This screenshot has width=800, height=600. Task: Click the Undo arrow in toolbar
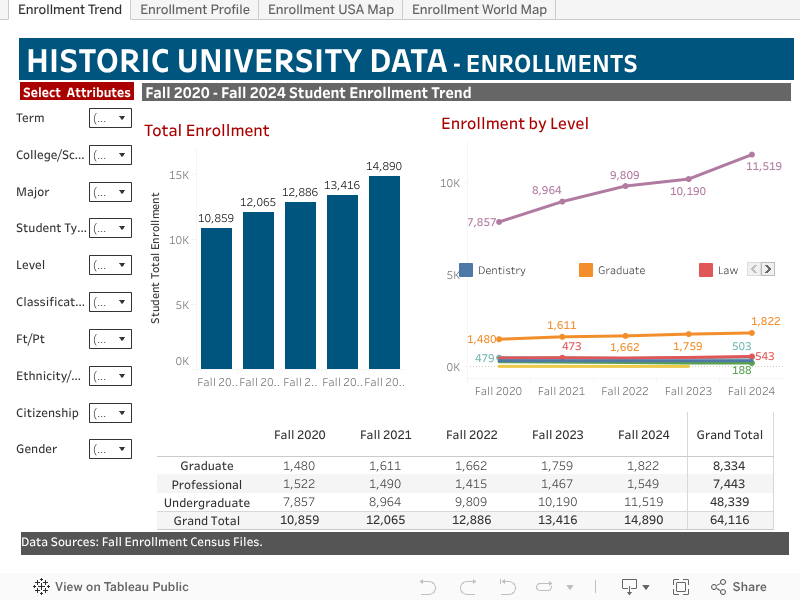tap(428, 587)
